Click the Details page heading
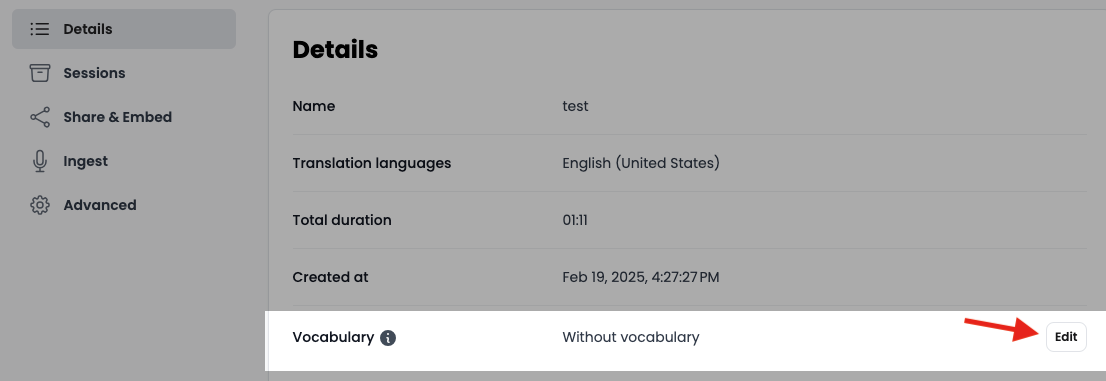Screen dimensions: 1106x381 335,49
